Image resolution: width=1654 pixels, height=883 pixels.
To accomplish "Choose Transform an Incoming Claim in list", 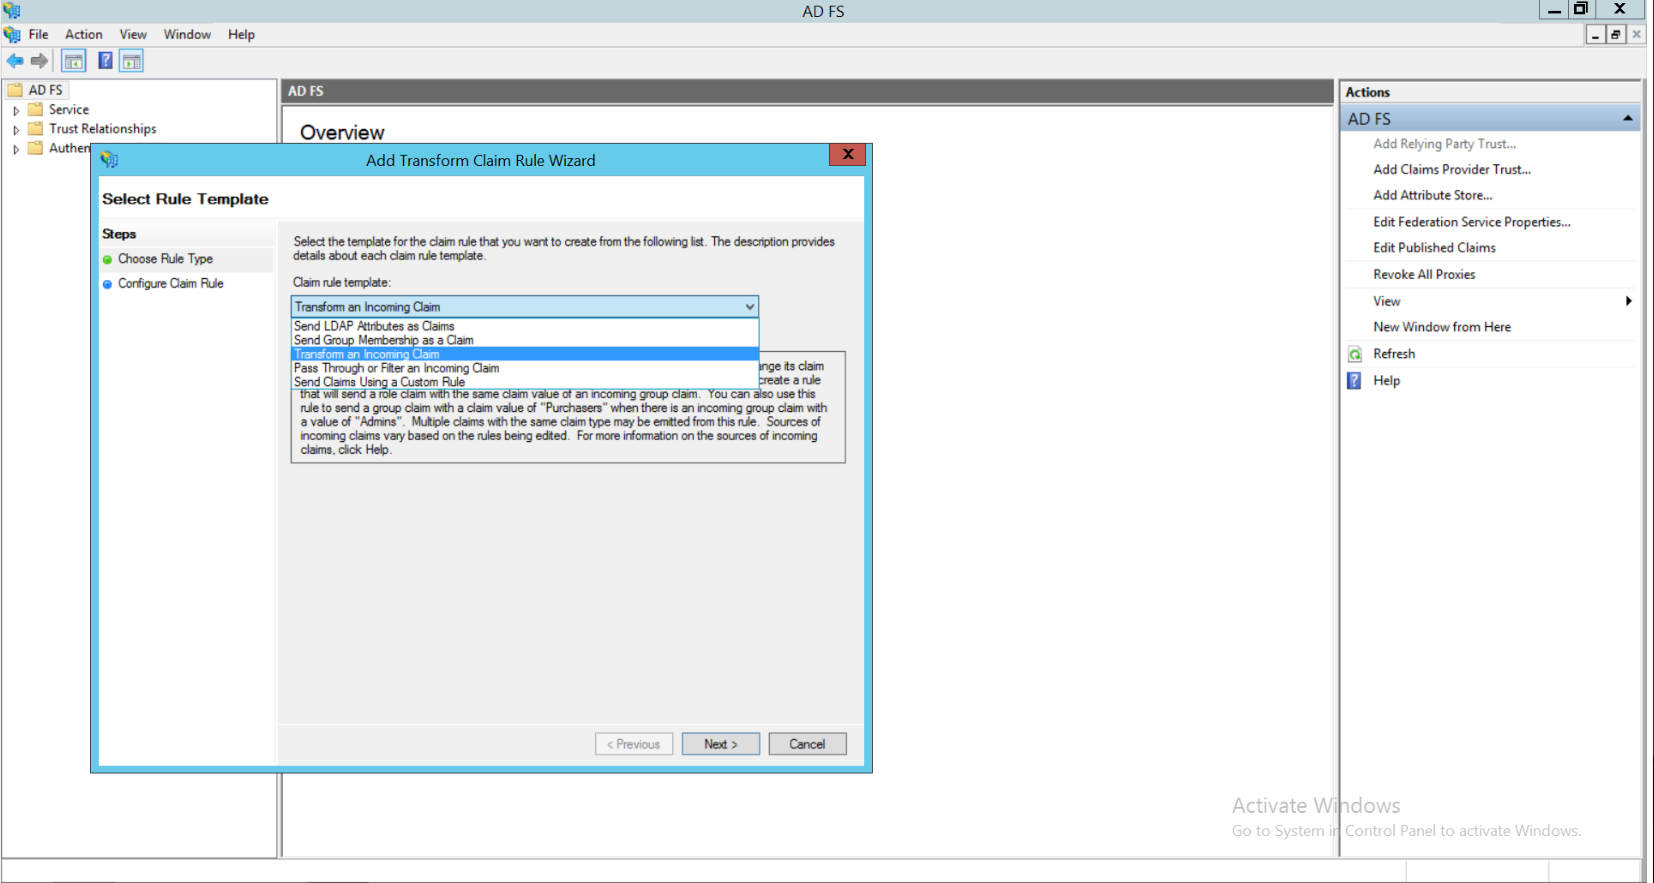I will pyautogui.click(x=525, y=354).
